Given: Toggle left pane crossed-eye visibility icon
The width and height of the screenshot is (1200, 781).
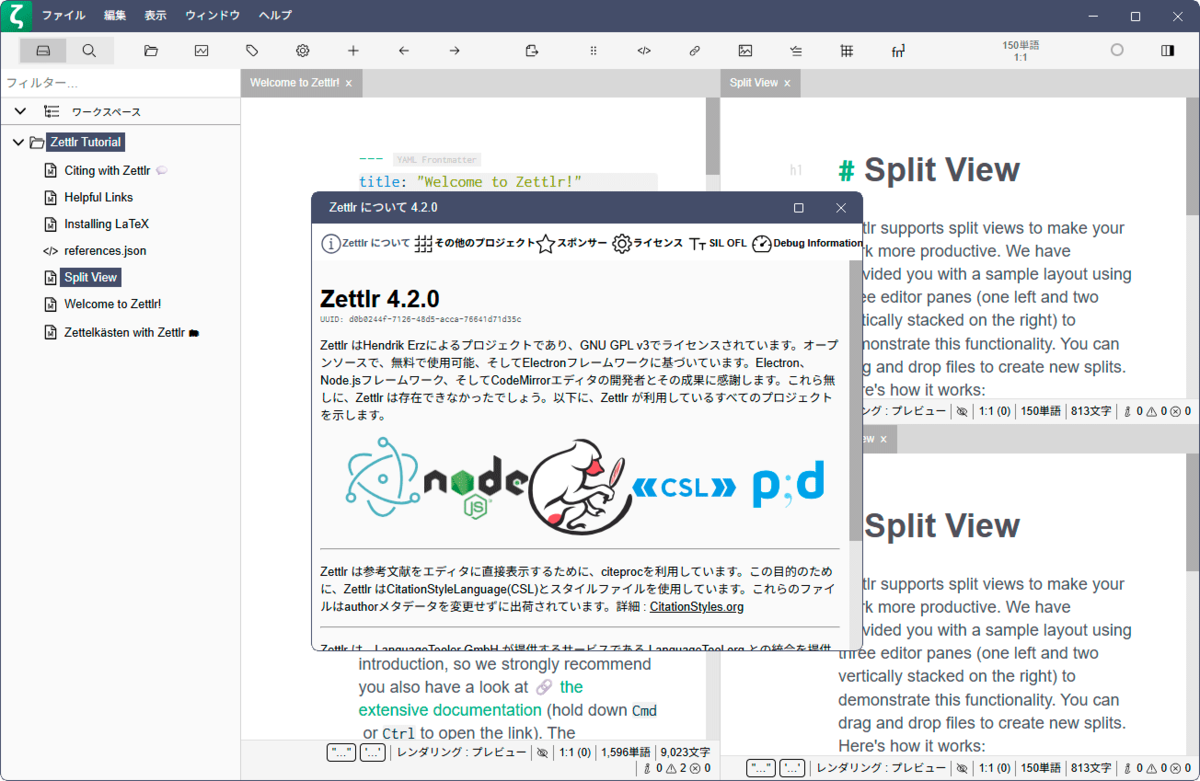Looking at the screenshot, I should tap(542, 753).
